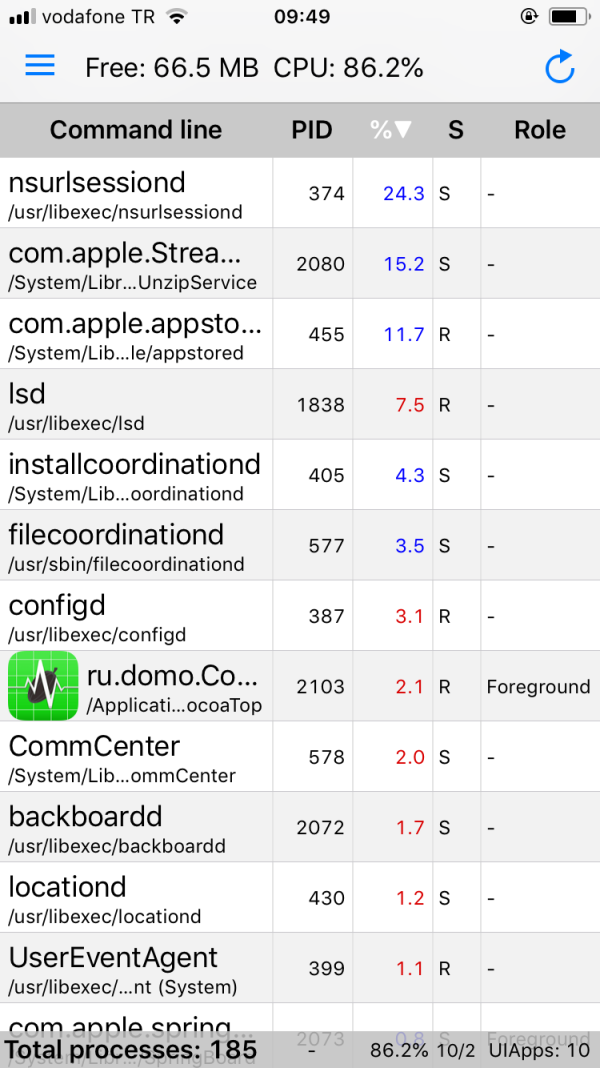
Task: Sort by the PID column header
Action: pos(312,130)
